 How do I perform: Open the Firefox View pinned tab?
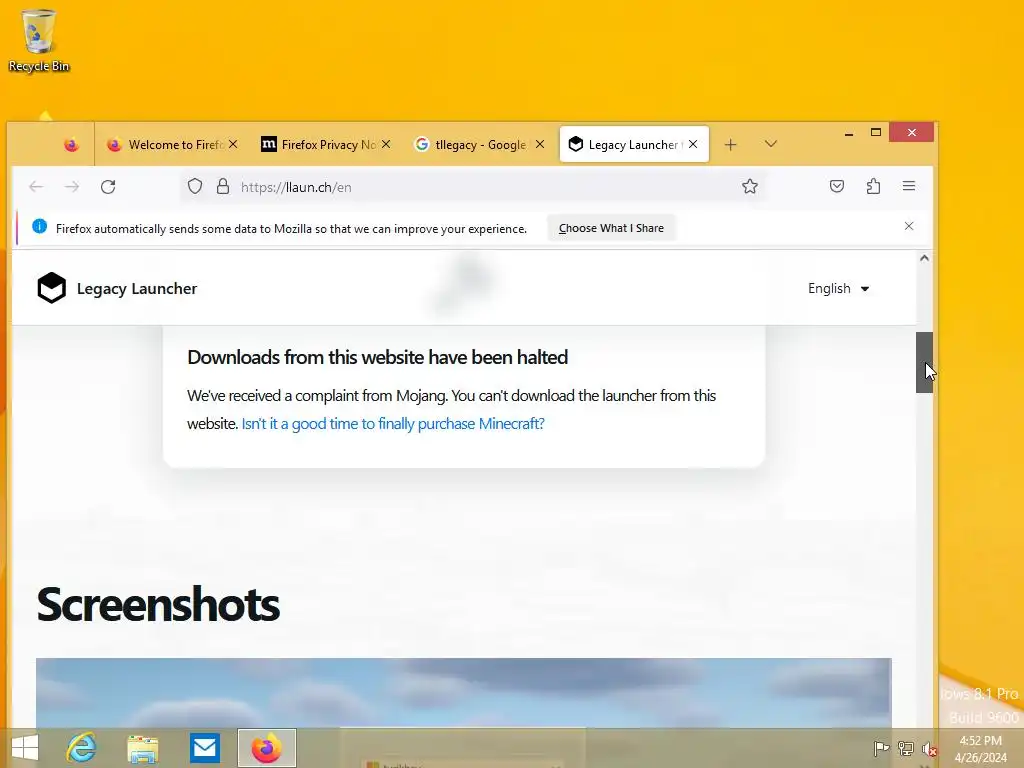coord(71,144)
